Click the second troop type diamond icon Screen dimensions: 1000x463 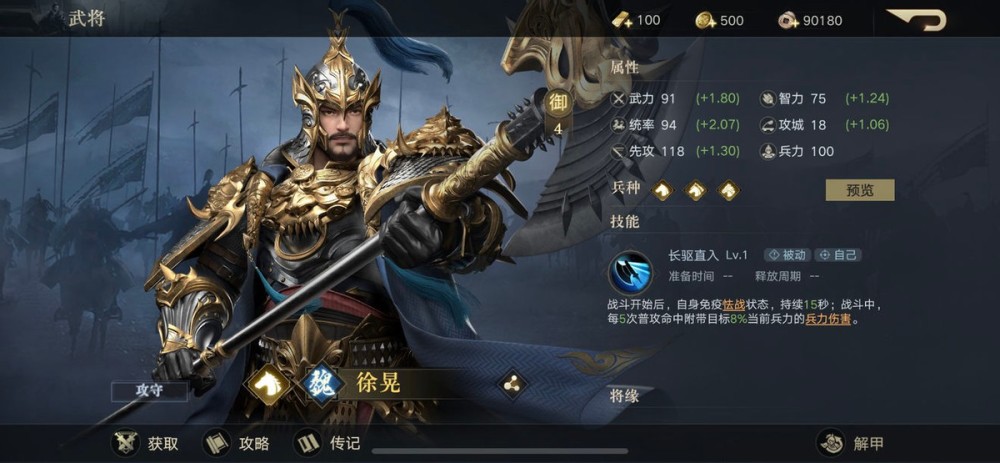click(x=695, y=189)
